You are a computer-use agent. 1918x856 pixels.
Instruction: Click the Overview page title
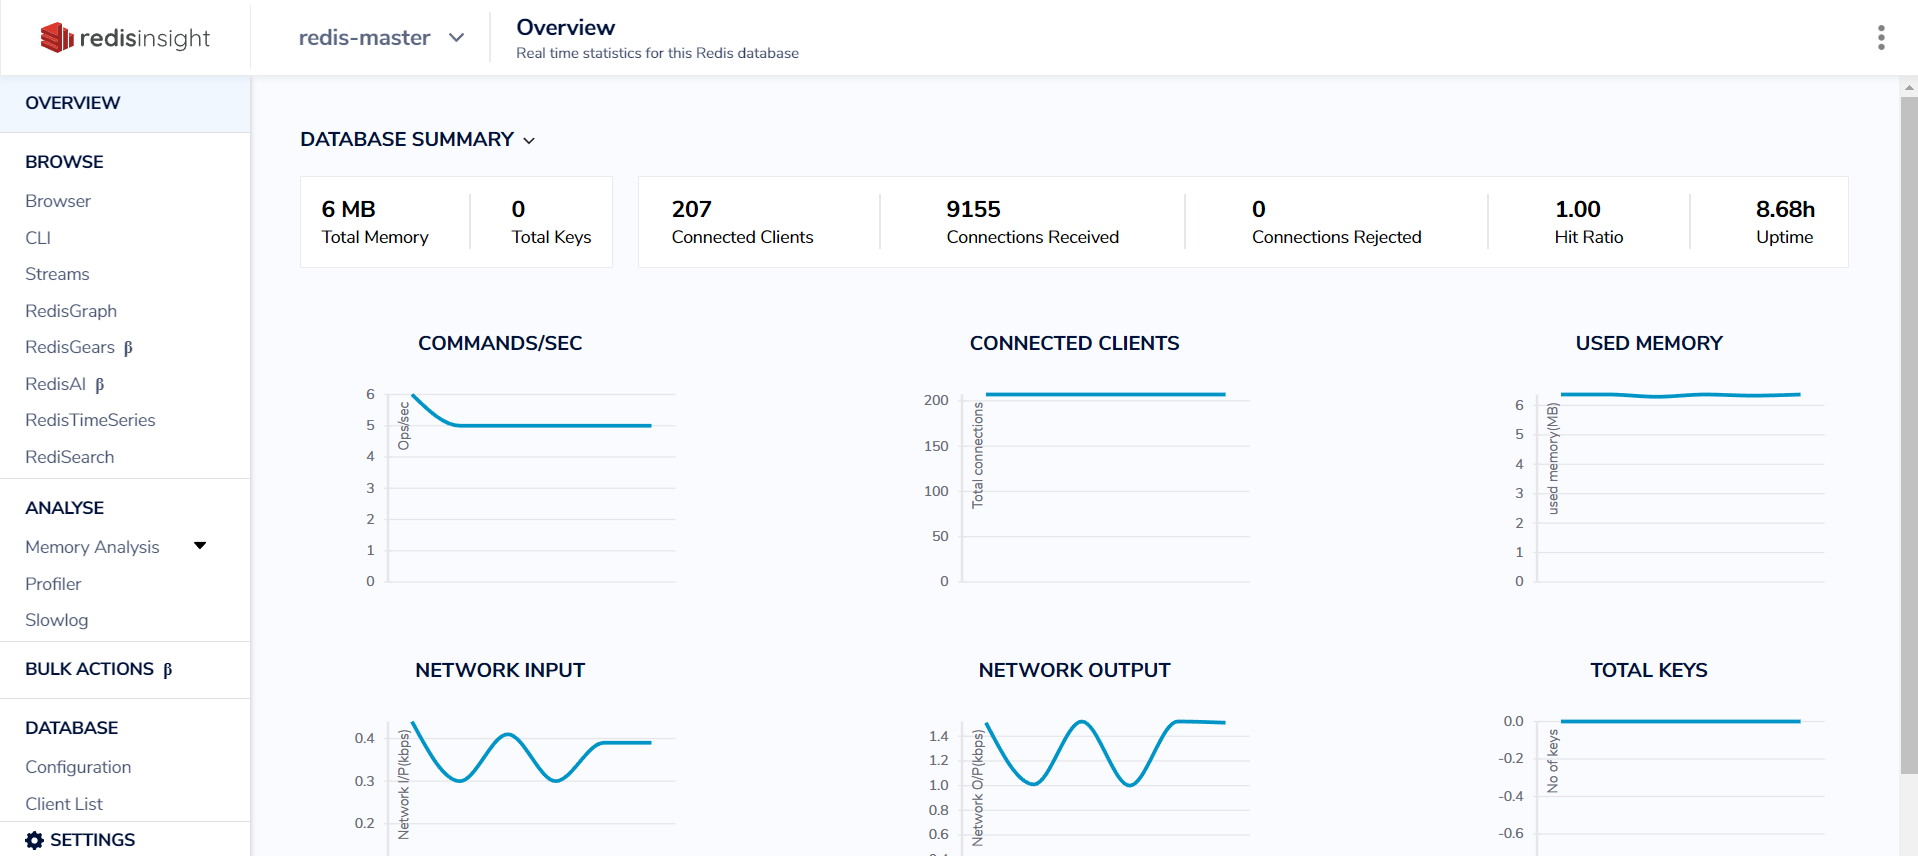click(565, 28)
